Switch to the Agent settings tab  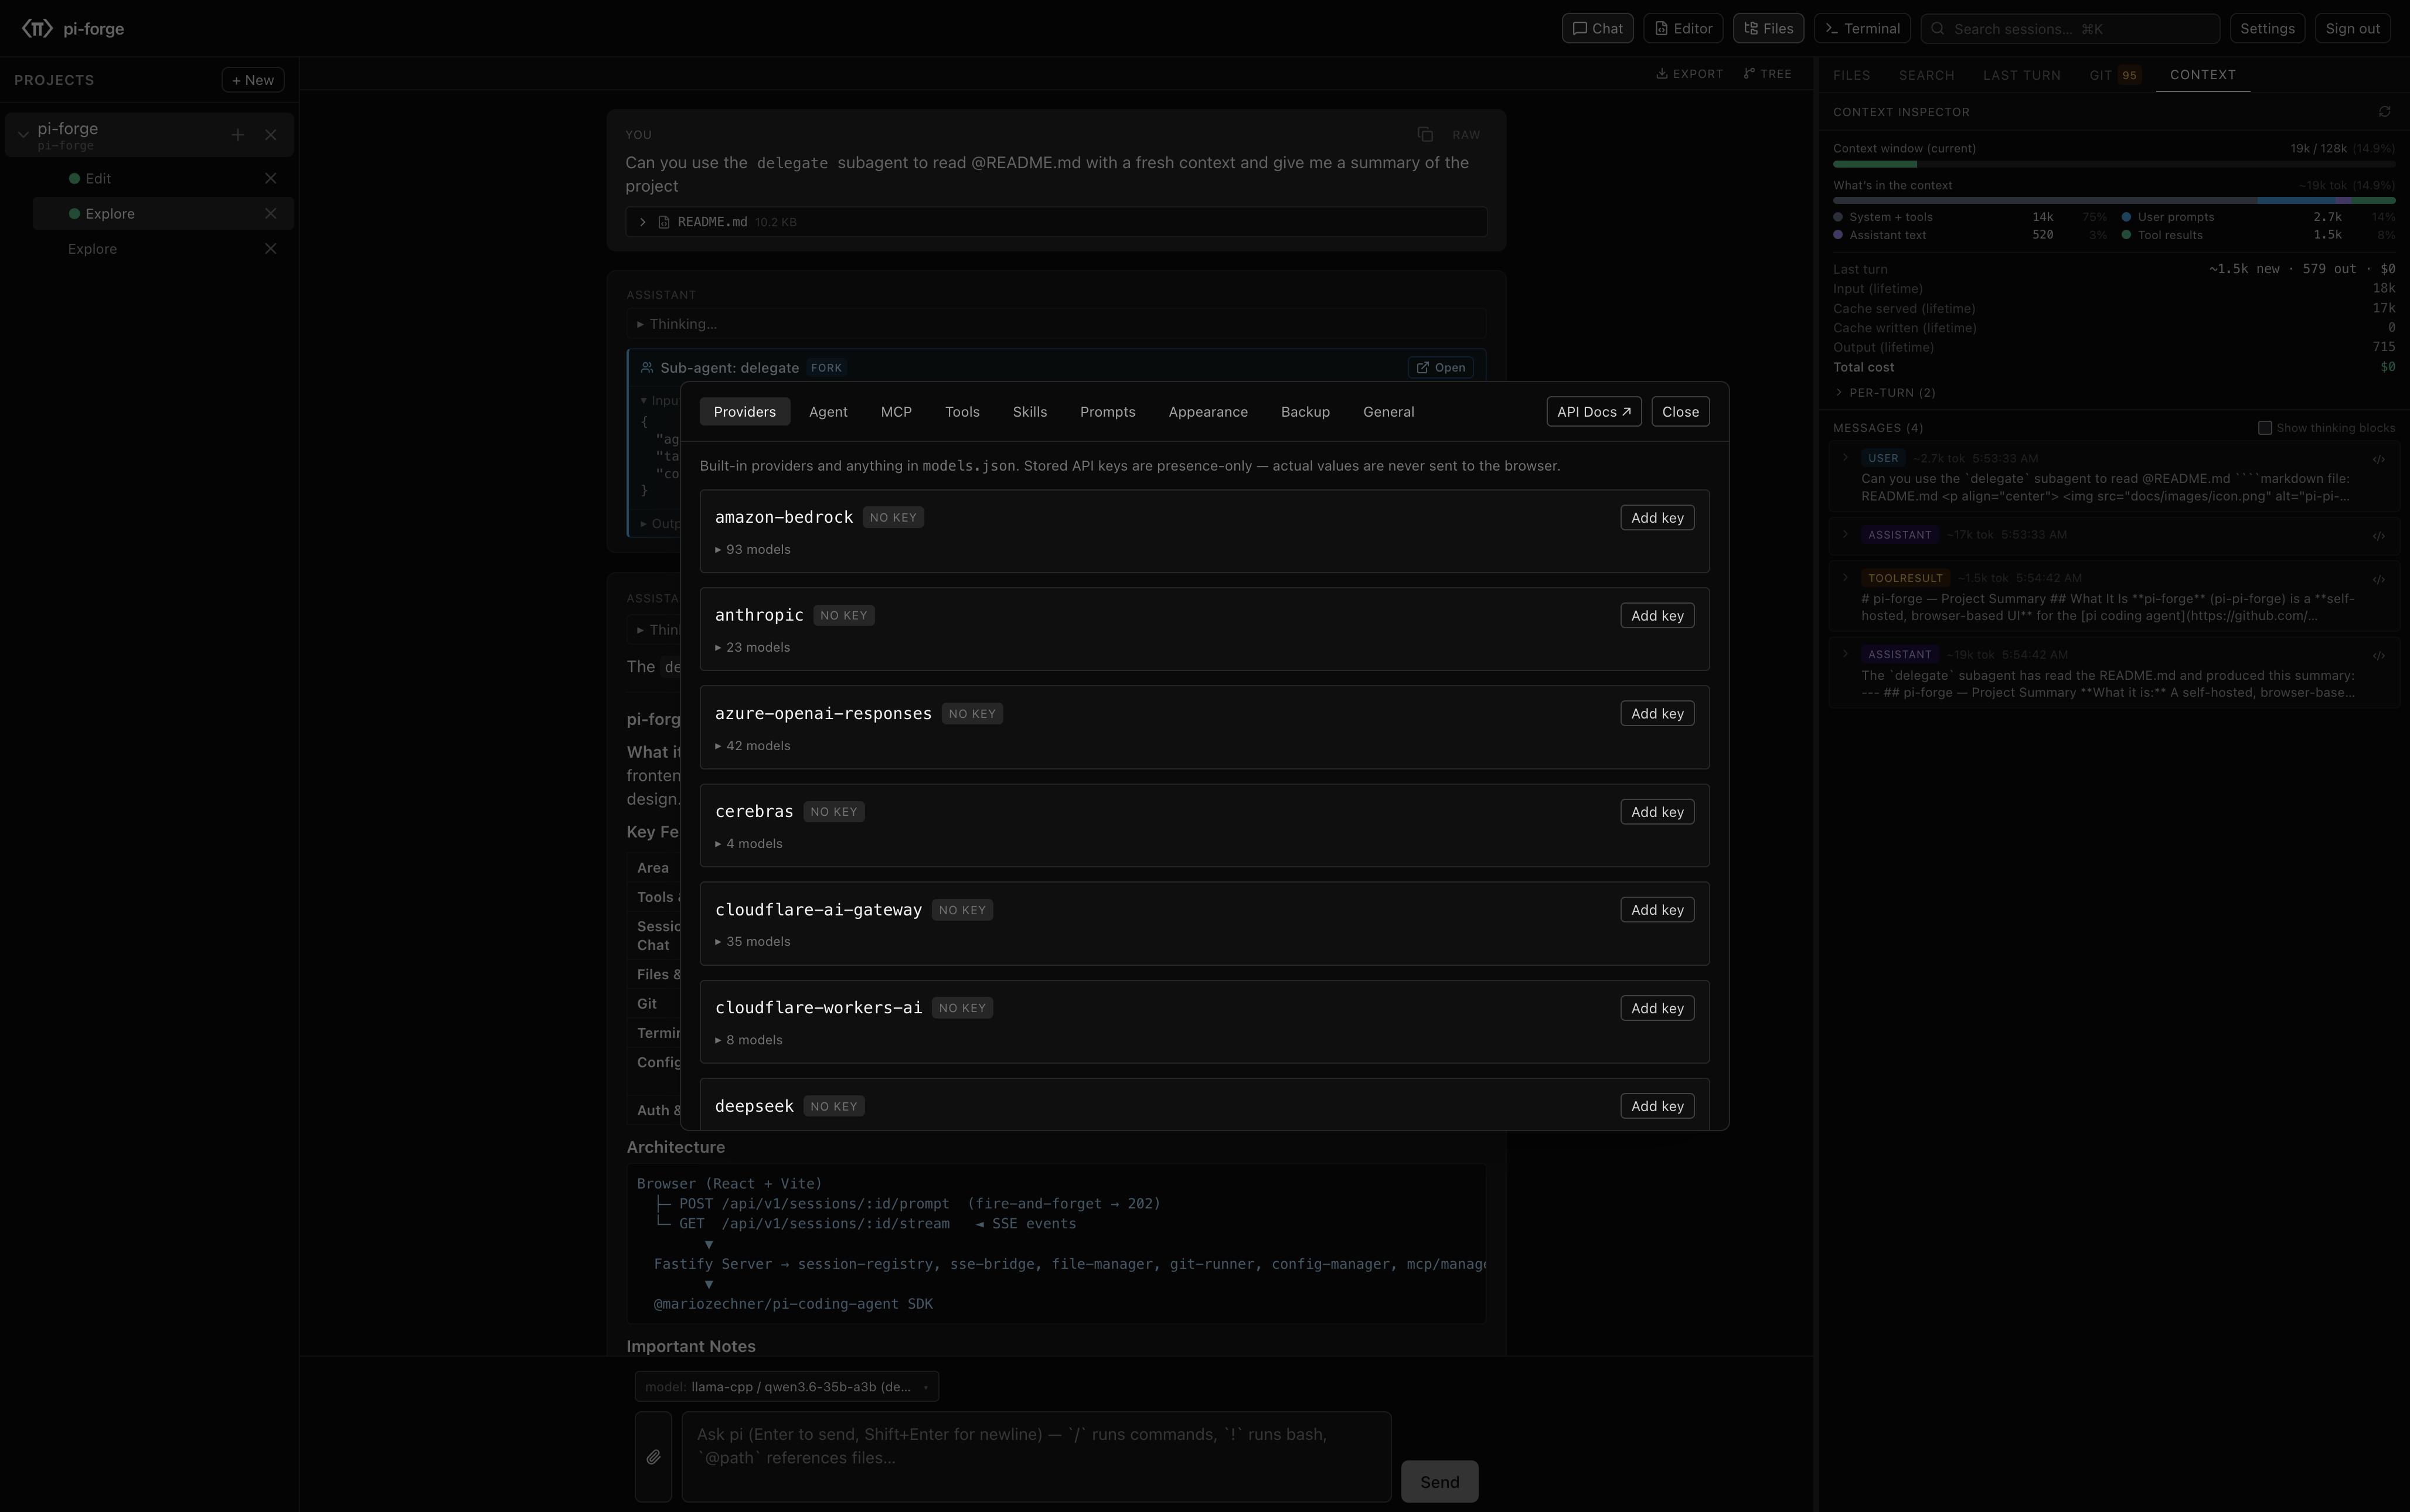tap(828, 412)
